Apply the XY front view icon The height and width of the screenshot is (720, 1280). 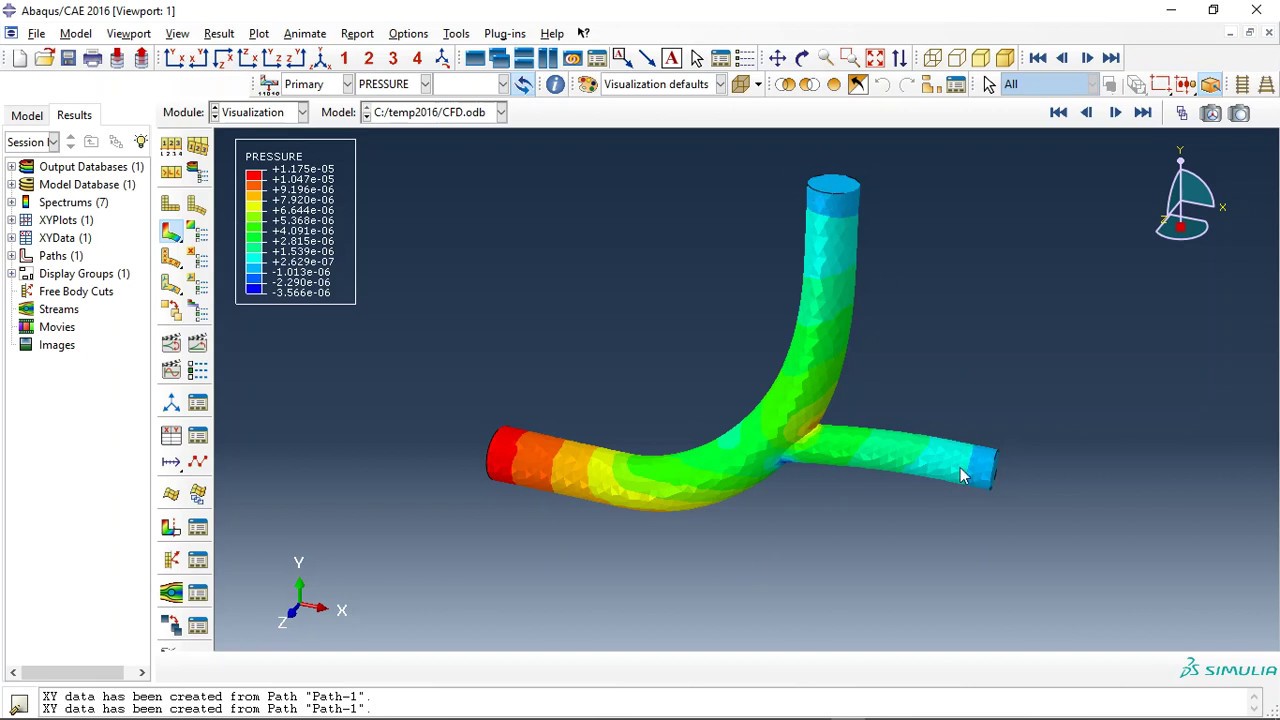tap(174, 58)
